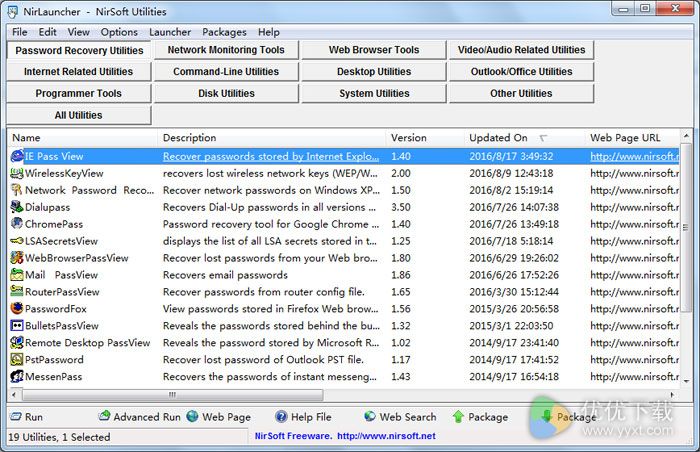Click the BulletsPassView icon
The width and height of the screenshot is (700, 452).
[17, 326]
